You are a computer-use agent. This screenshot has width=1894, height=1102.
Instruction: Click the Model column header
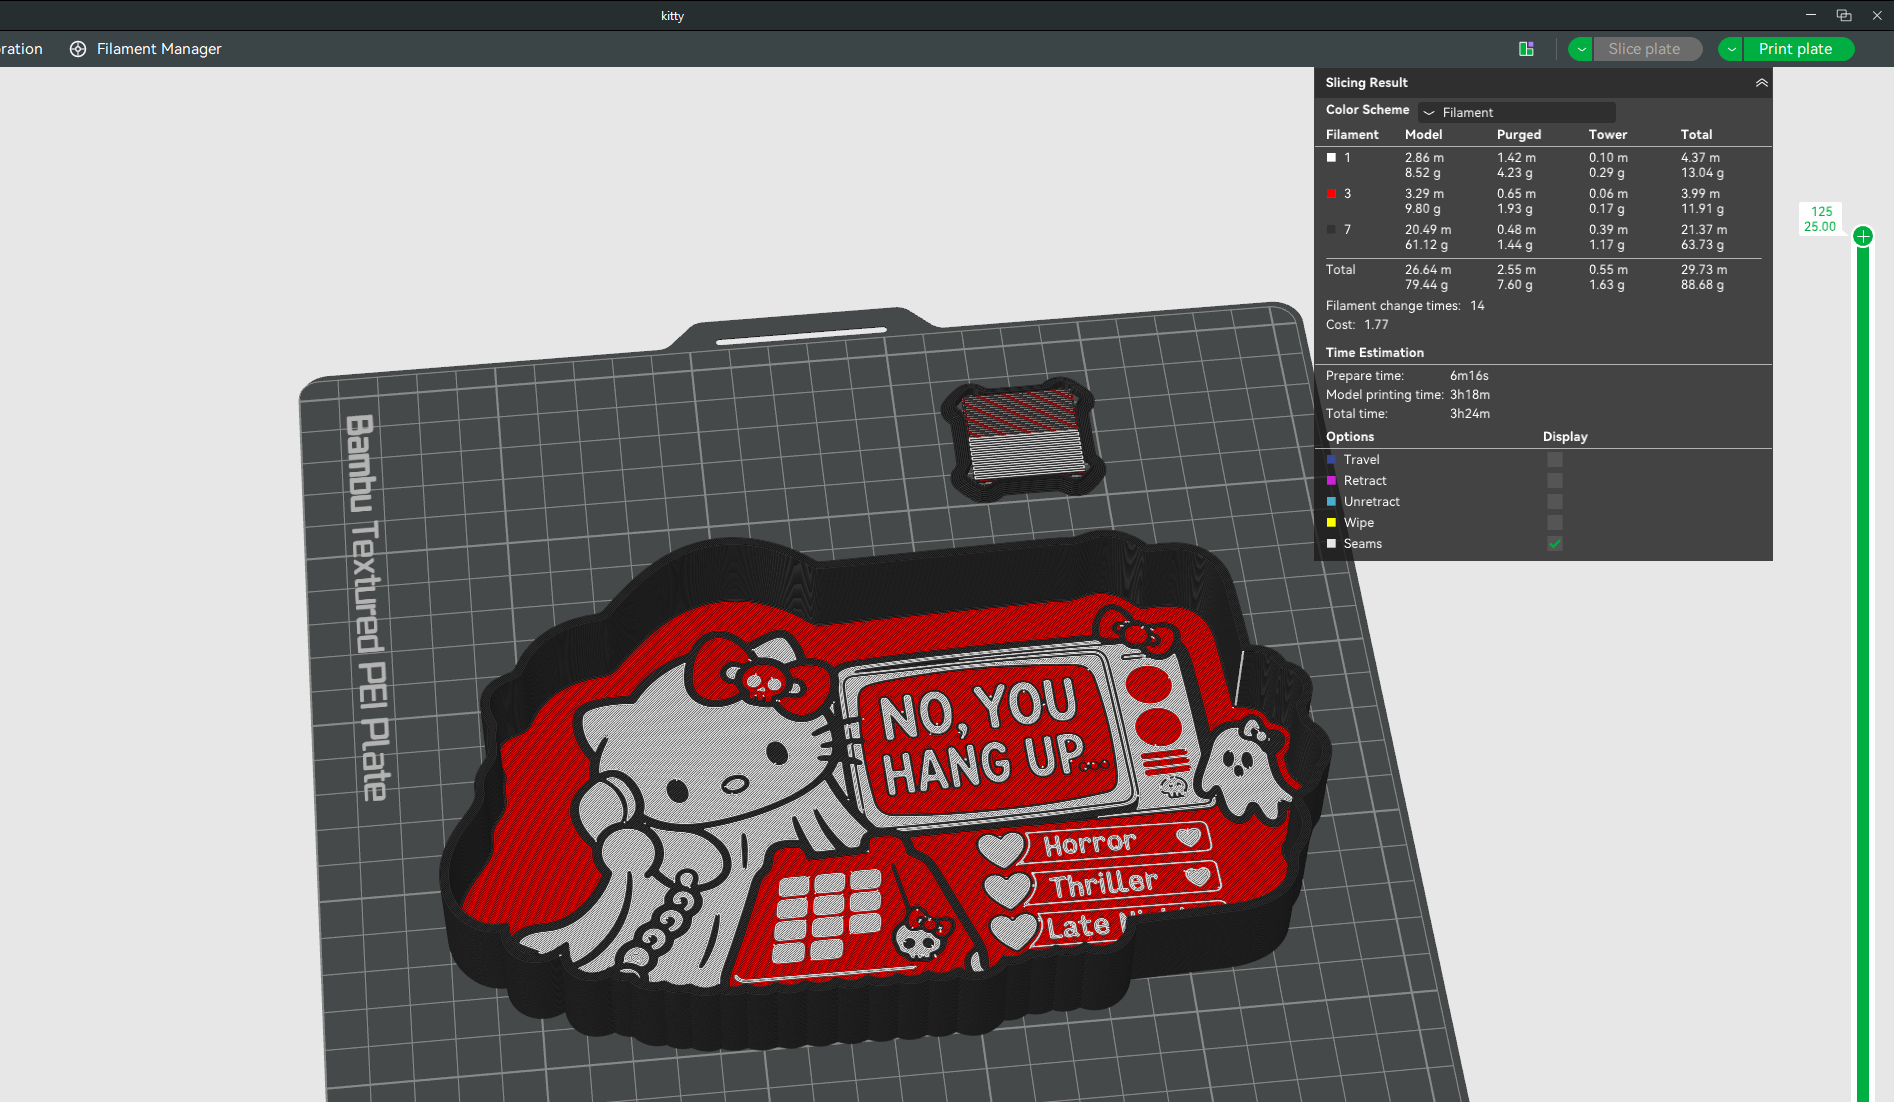[x=1424, y=135]
